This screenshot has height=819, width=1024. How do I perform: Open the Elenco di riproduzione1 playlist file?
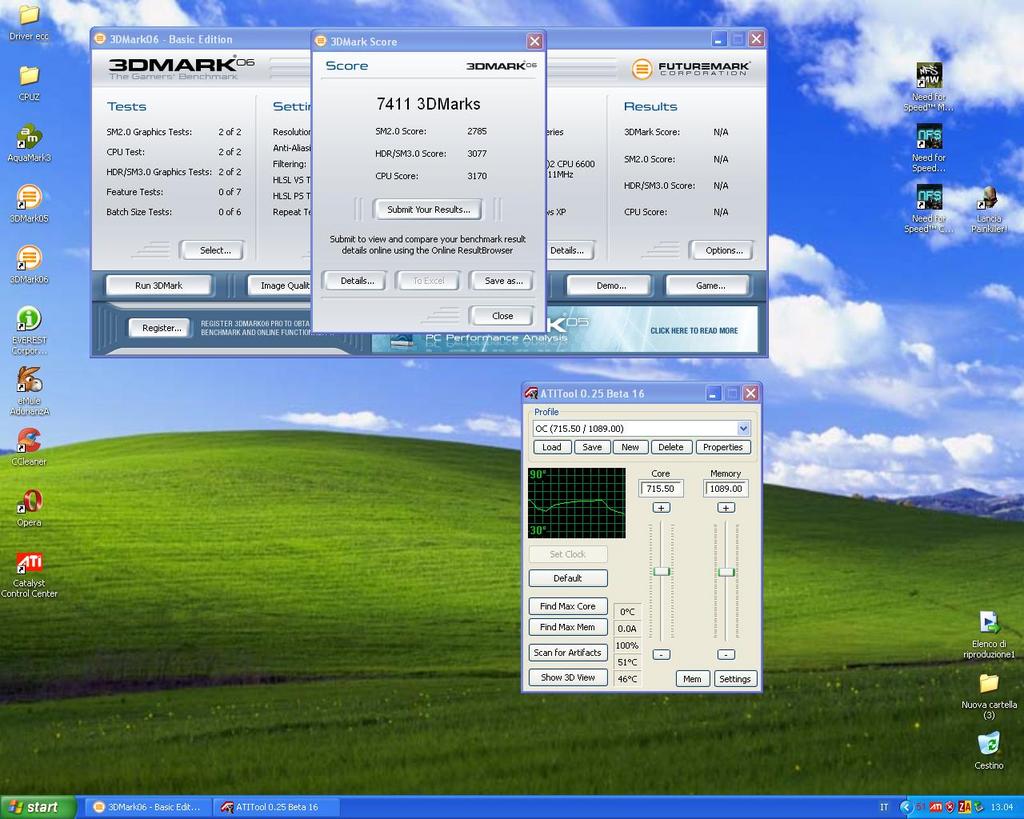tap(989, 635)
